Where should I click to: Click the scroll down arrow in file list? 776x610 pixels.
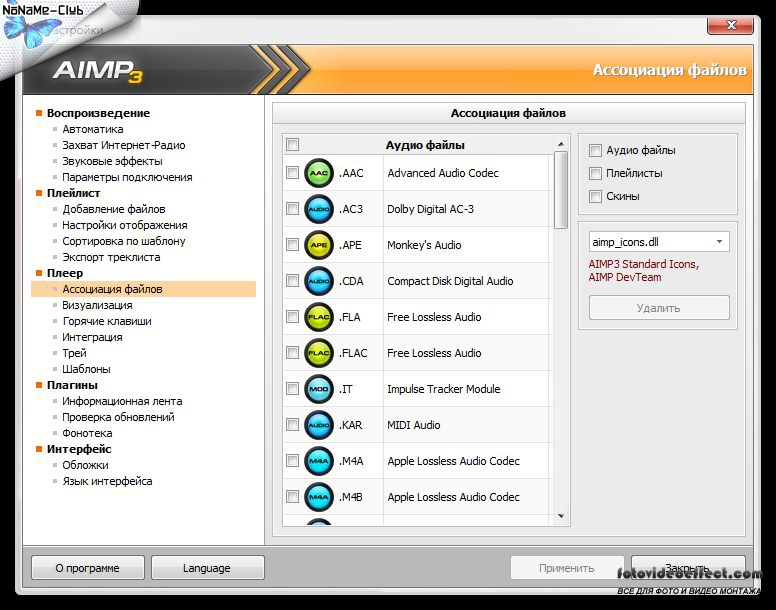tap(561, 516)
